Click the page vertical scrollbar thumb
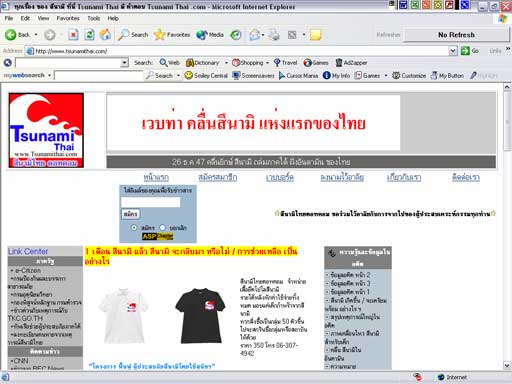 pyautogui.click(x=507, y=121)
